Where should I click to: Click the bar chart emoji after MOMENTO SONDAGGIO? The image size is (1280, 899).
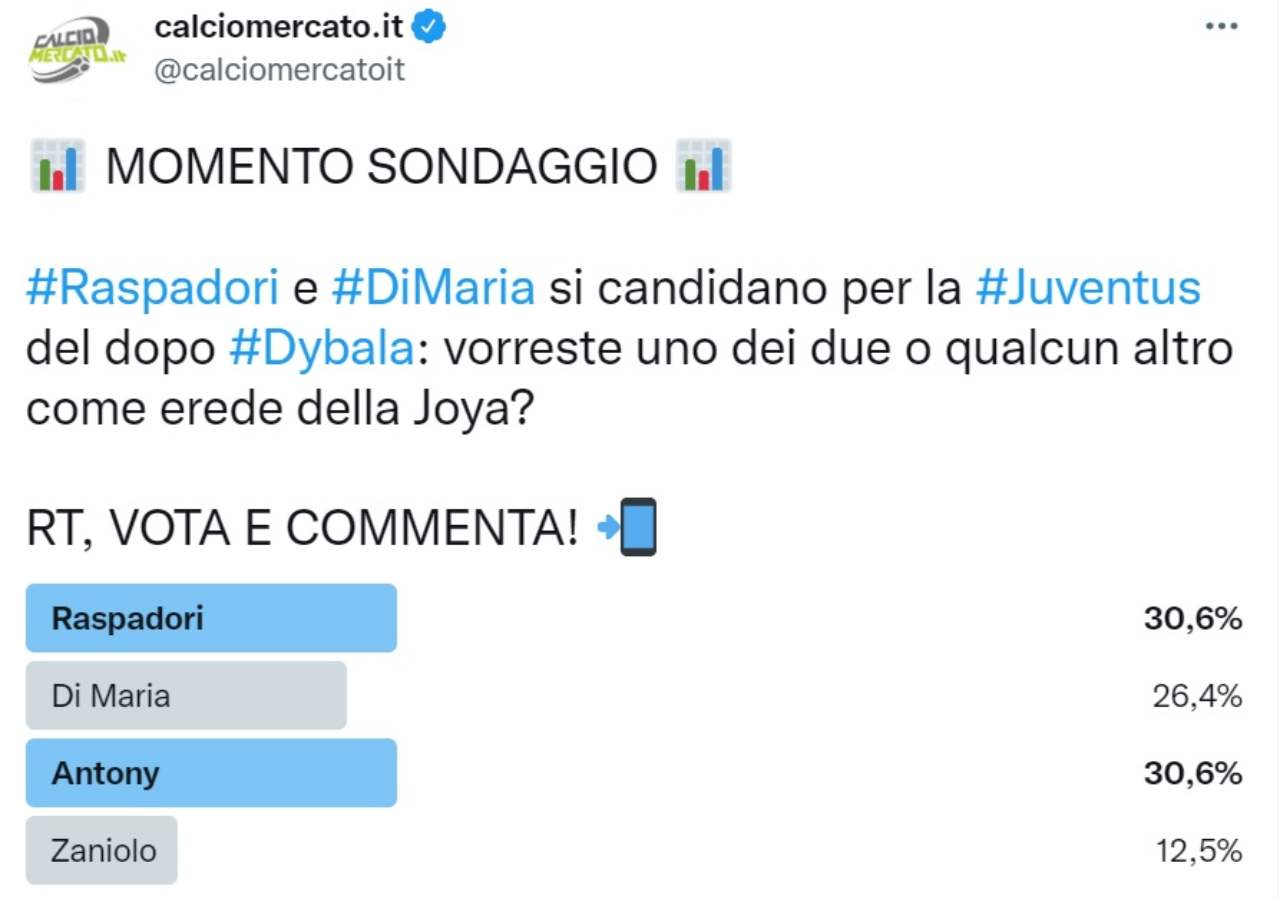click(x=704, y=166)
